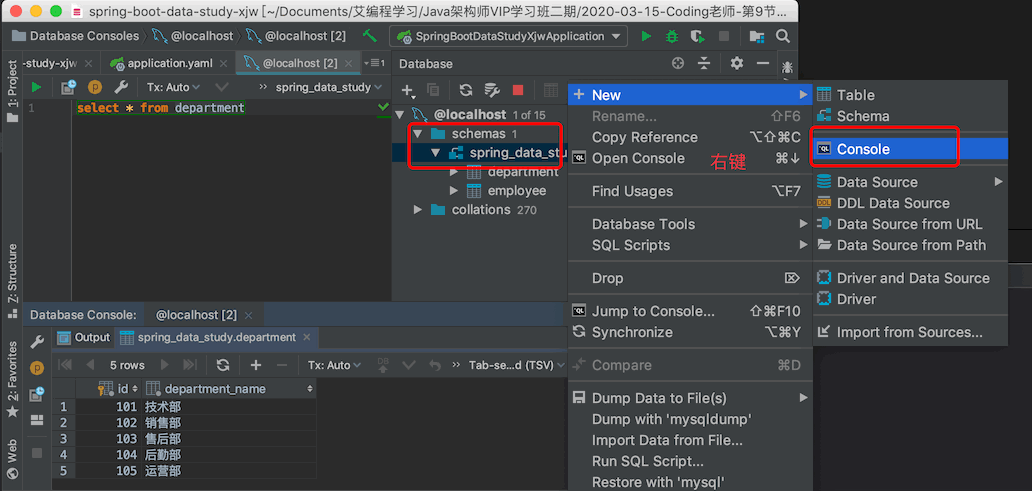Select Open Console context menu item
Image resolution: width=1032 pixels, height=491 pixels.
click(x=689, y=158)
